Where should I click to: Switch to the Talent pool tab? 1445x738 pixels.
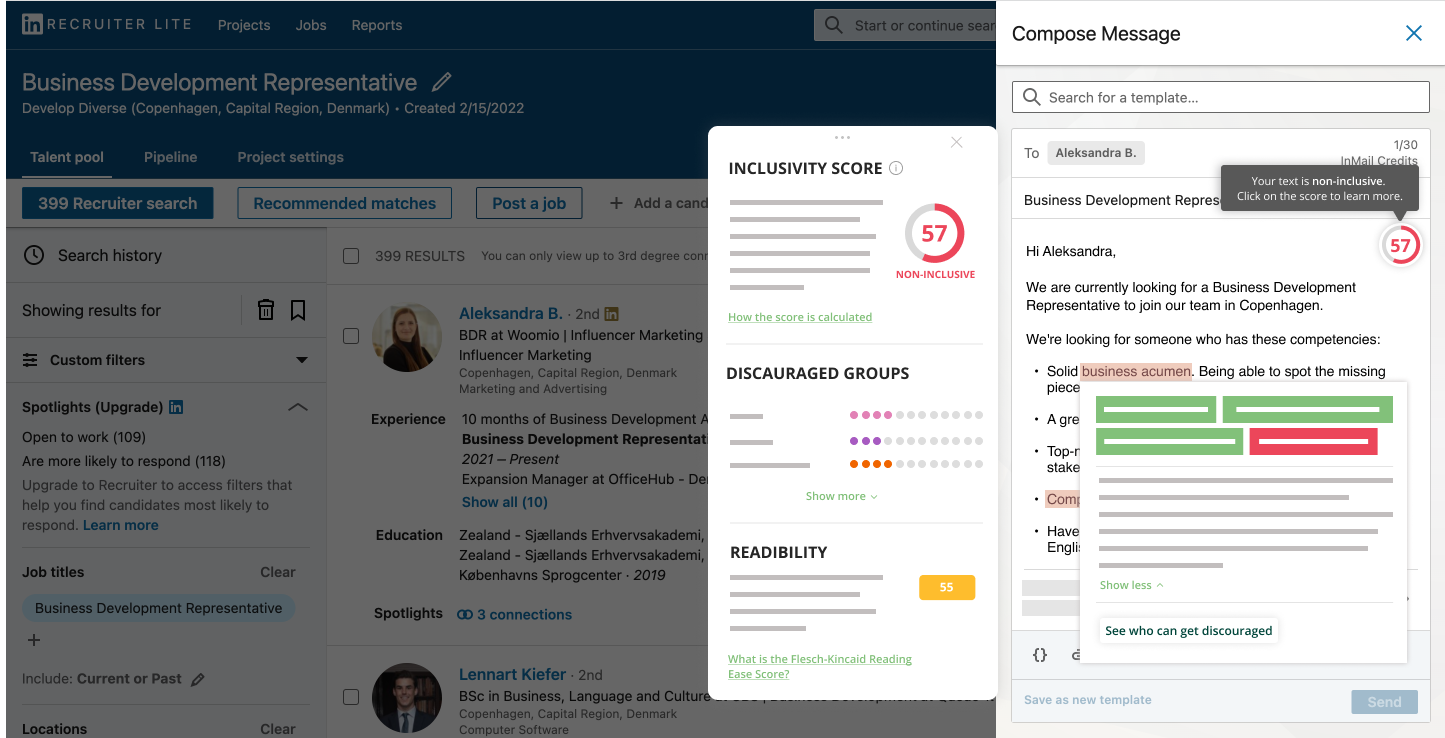67,157
